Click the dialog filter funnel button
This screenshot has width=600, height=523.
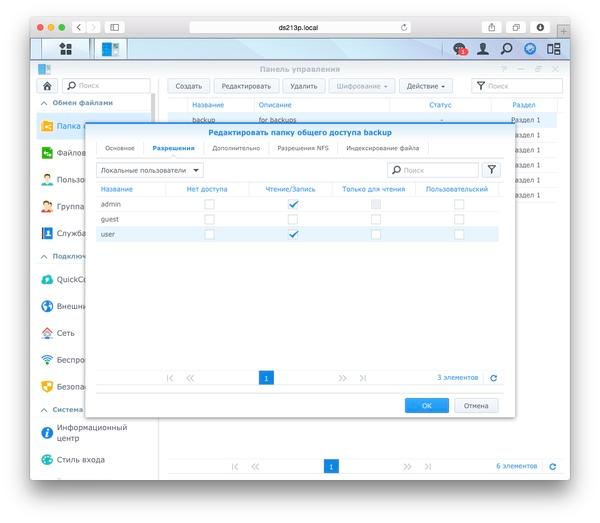[x=491, y=170]
